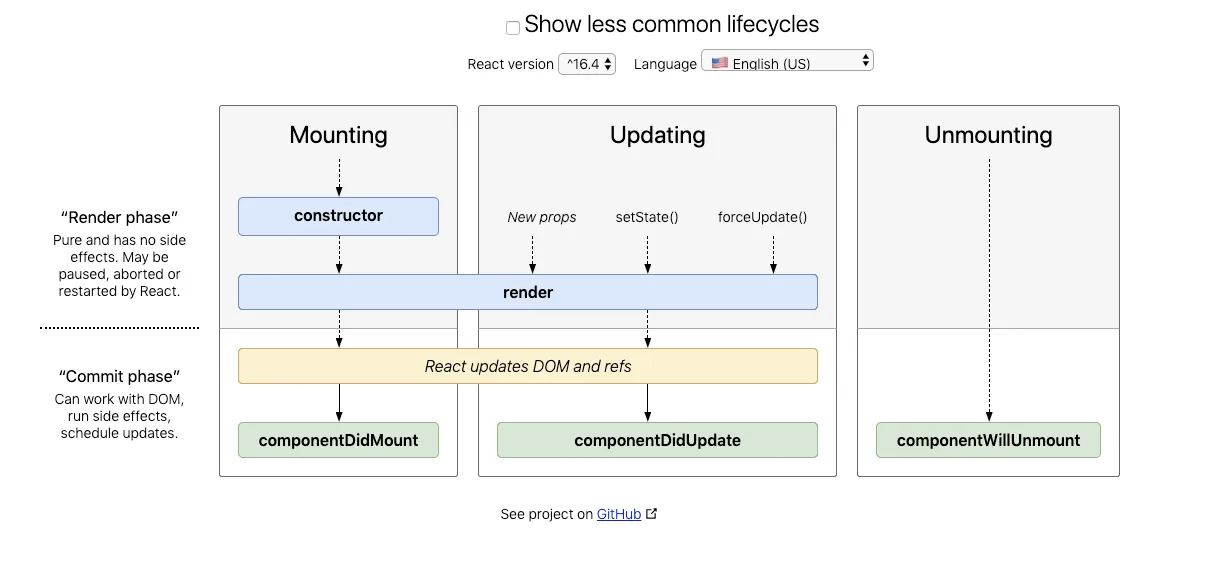Click the US flag icon in Language selector
The width and height of the screenshot is (1230, 573).
[x=720, y=62]
